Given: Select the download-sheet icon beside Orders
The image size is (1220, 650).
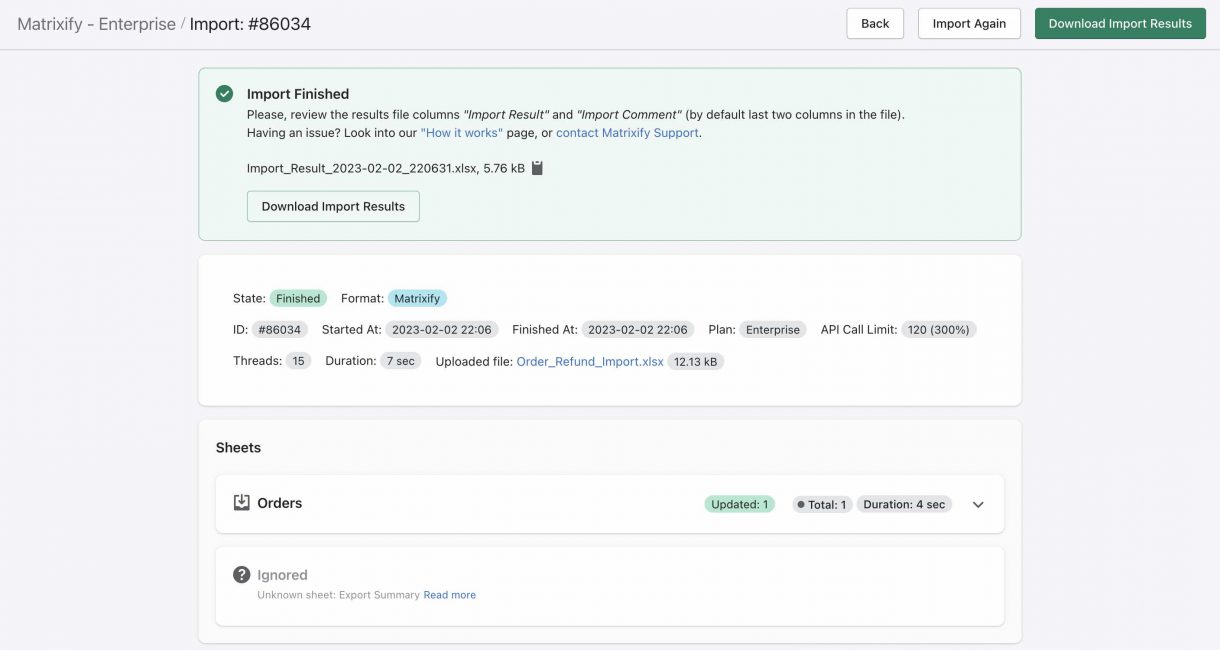Looking at the screenshot, I should (241, 503).
